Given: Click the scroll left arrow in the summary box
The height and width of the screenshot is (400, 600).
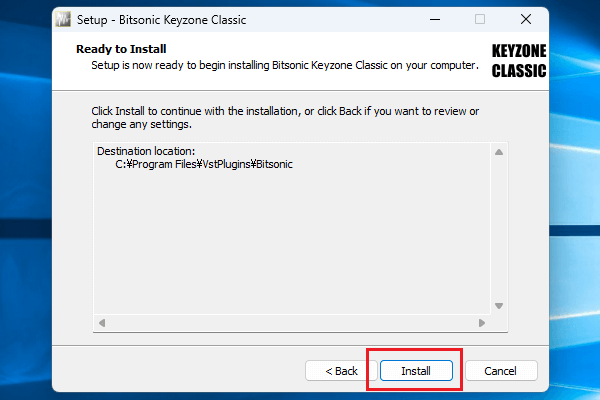Looking at the screenshot, I should pyautogui.click(x=101, y=323).
